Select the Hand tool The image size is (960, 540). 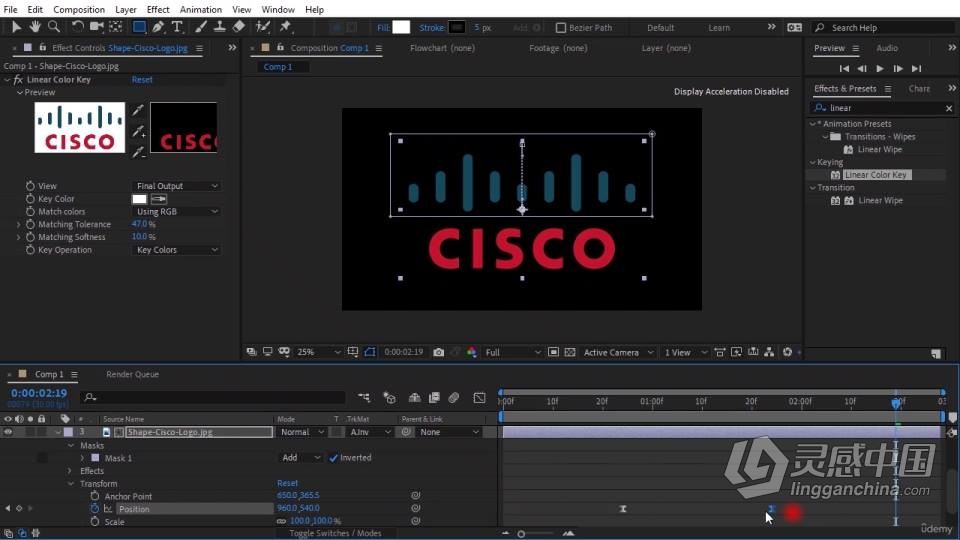pos(35,26)
